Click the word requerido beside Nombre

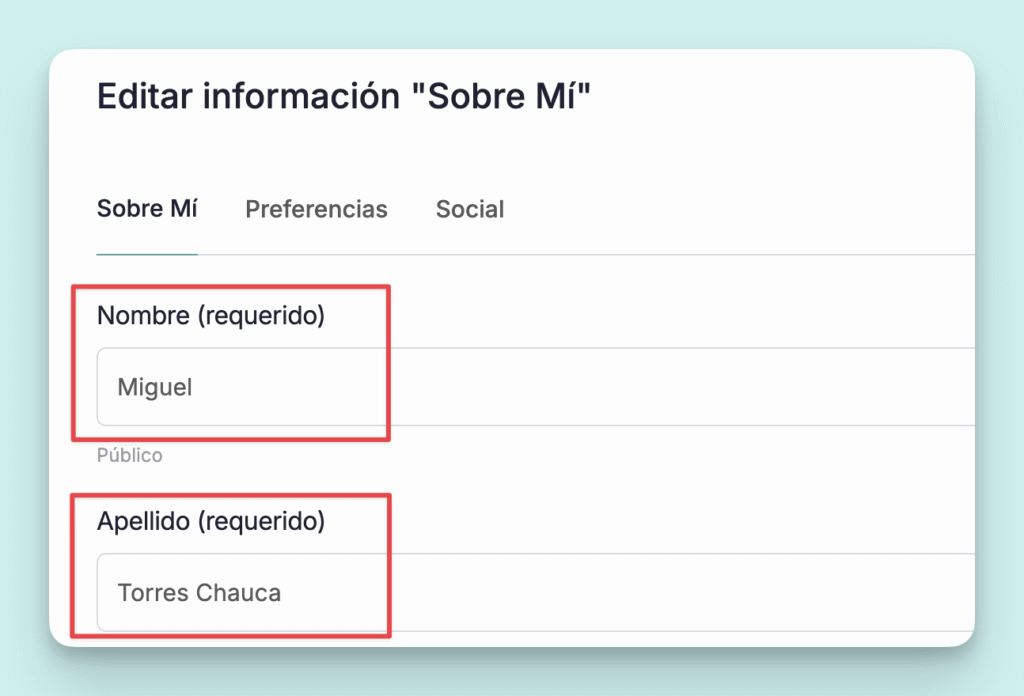click(x=261, y=316)
